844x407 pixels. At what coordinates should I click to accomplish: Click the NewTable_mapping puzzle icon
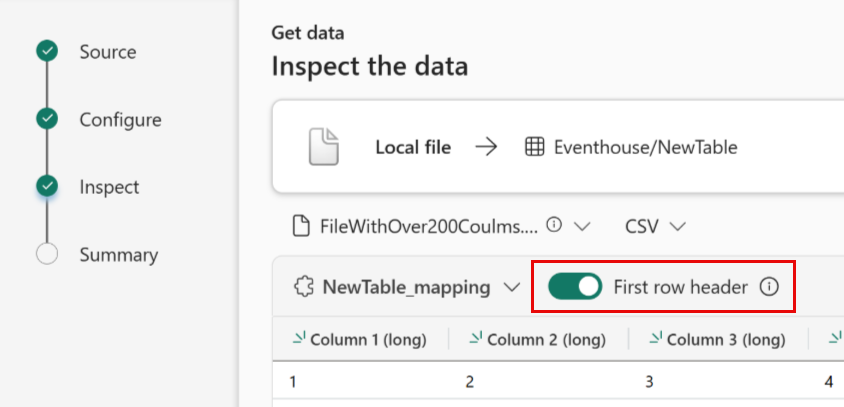(304, 287)
